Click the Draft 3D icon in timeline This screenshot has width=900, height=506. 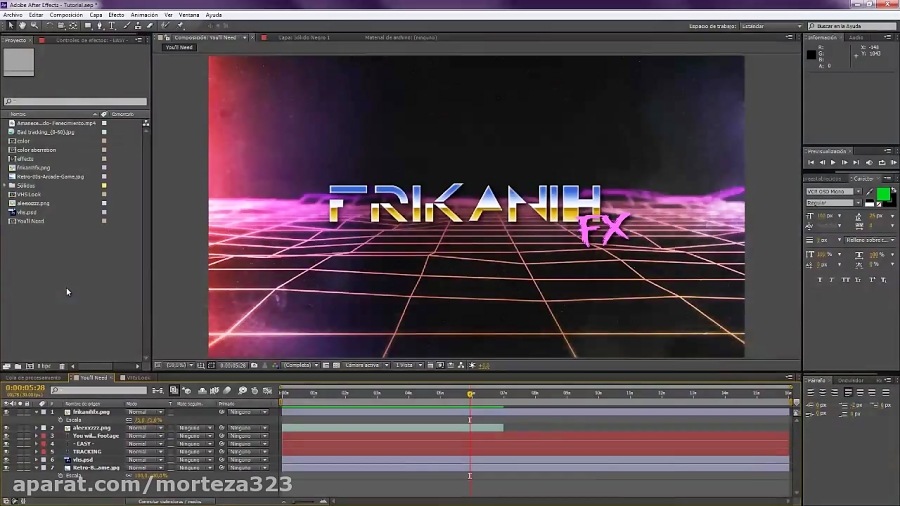(187, 391)
